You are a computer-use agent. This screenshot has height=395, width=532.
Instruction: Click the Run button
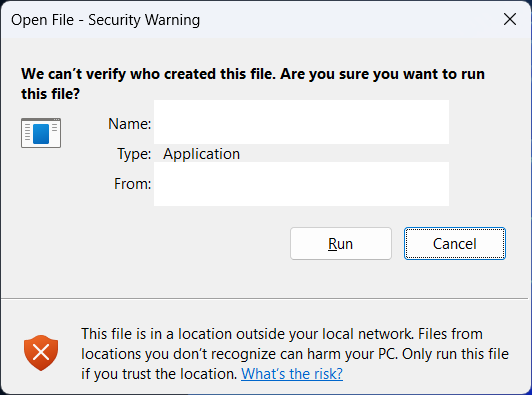(x=341, y=244)
